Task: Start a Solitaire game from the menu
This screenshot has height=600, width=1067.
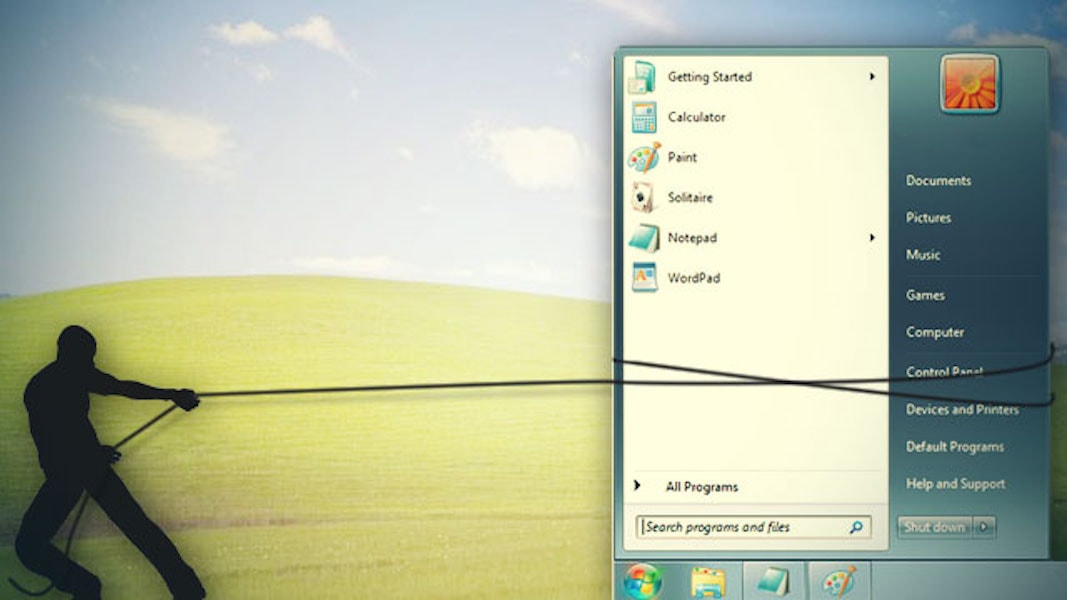Action: [x=644, y=197]
